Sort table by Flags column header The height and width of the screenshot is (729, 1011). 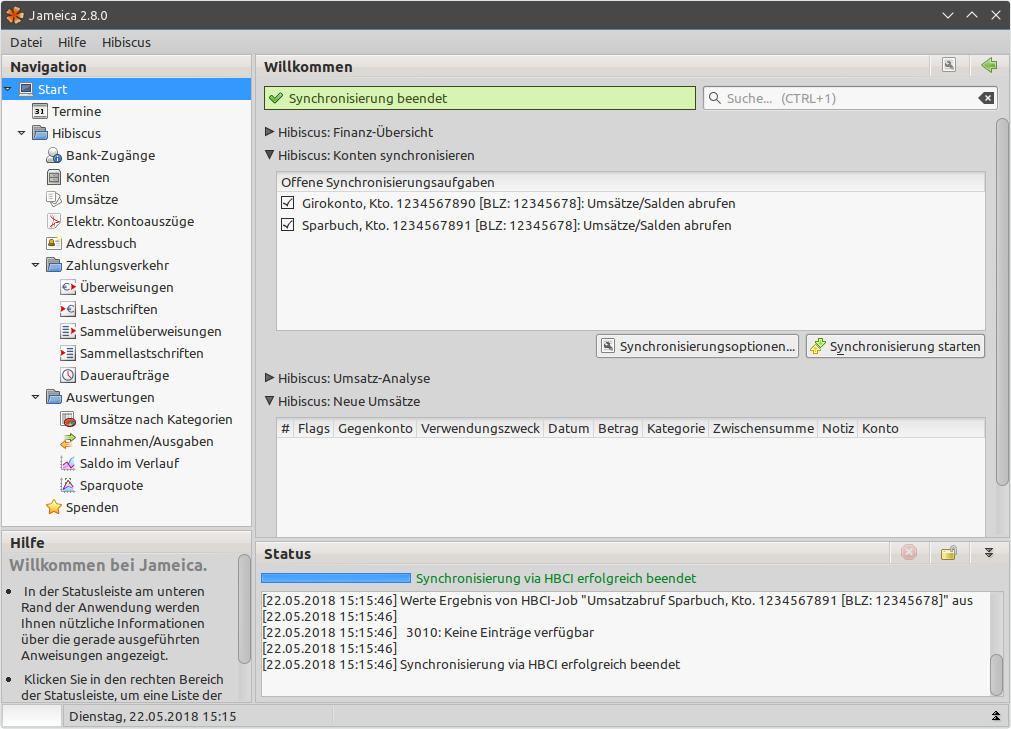pos(314,428)
